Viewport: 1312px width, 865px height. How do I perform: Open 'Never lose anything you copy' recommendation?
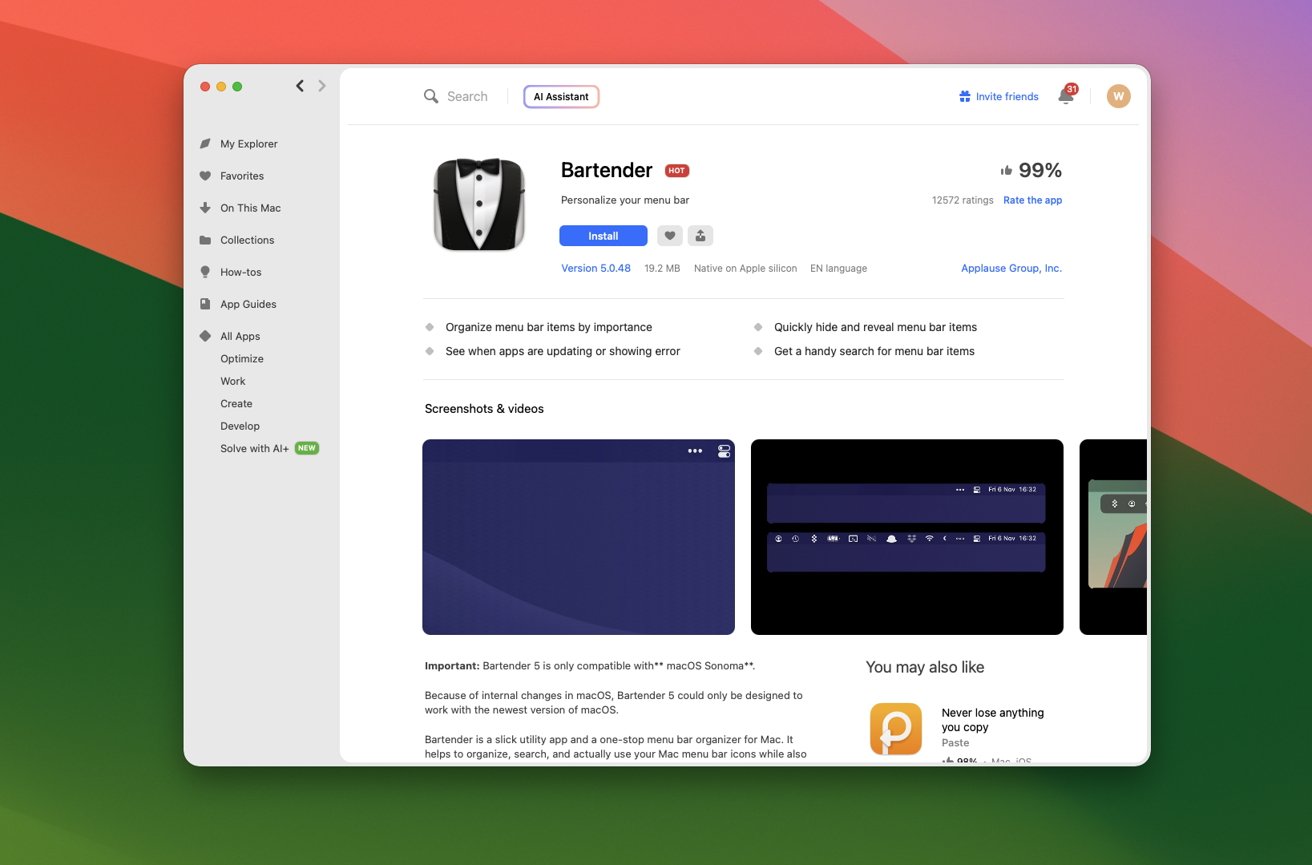click(x=992, y=720)
